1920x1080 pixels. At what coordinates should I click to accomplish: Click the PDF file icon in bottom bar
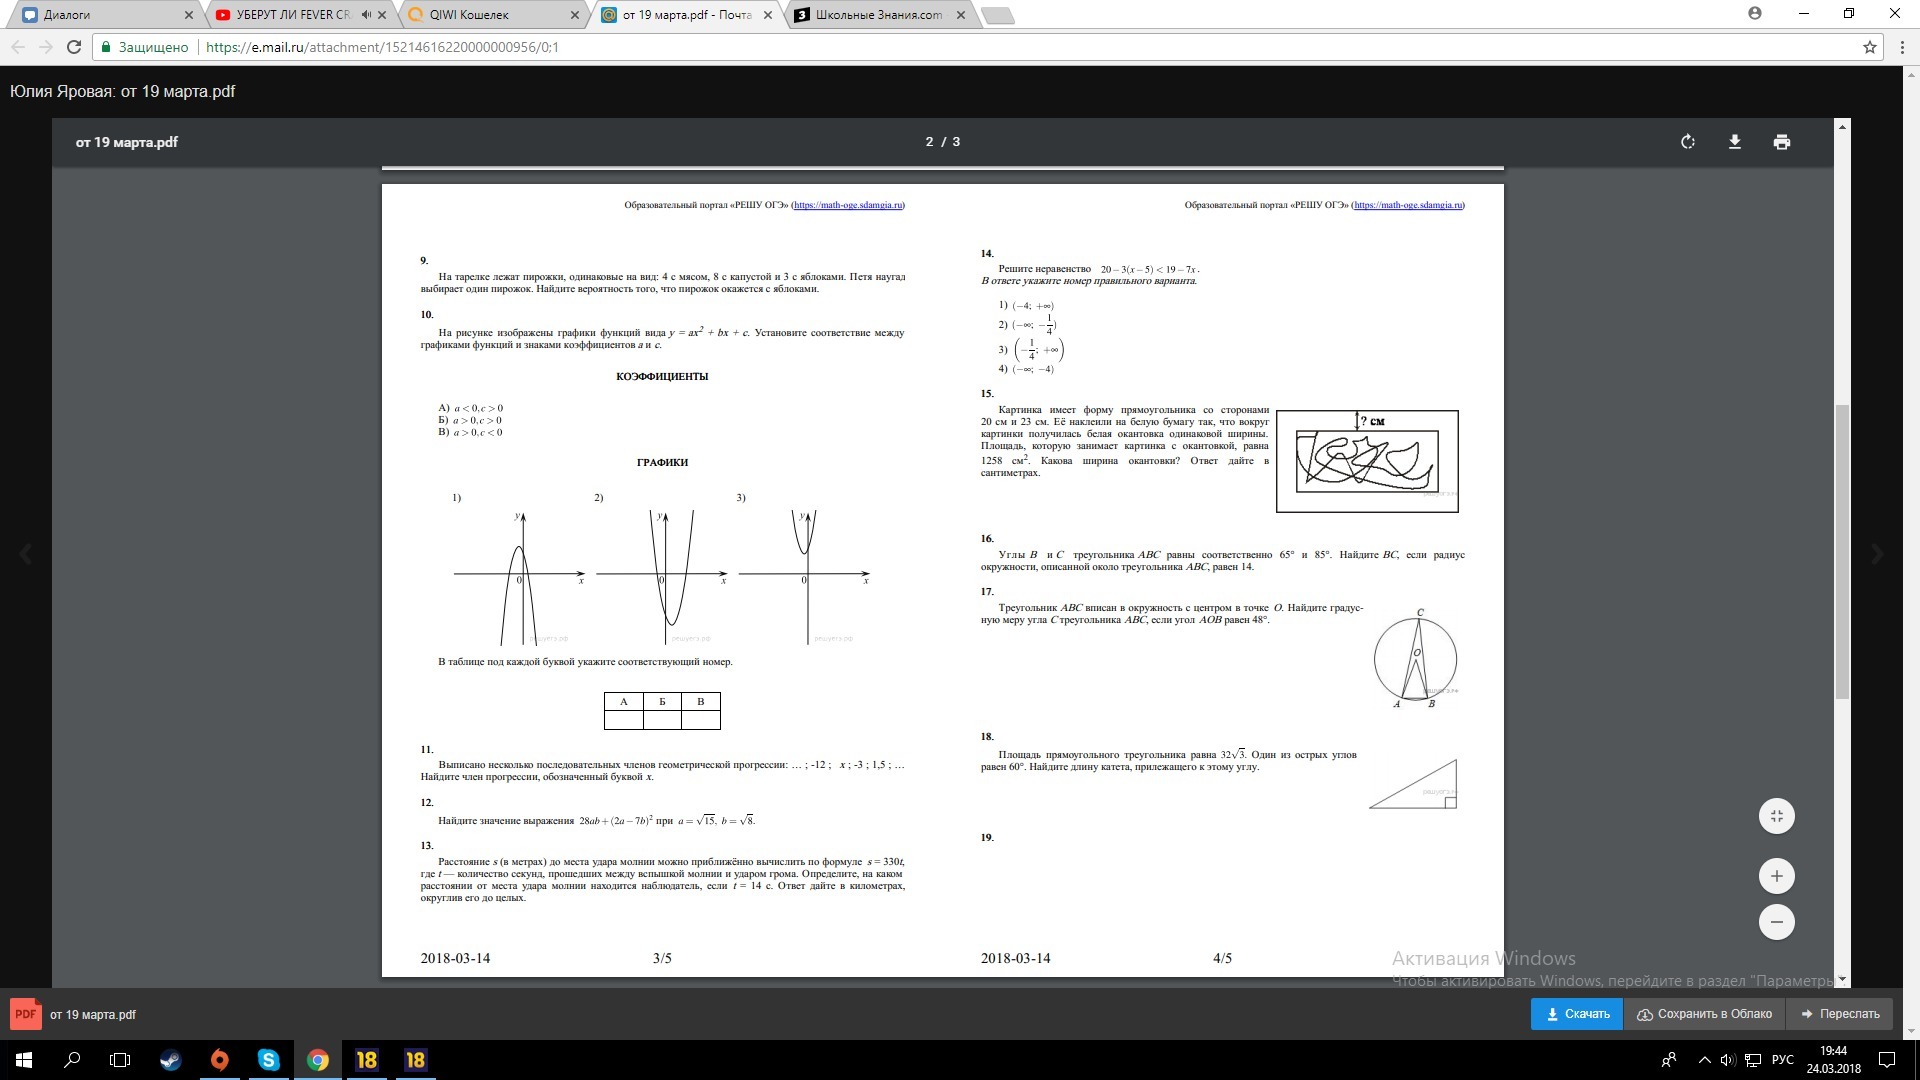tap(25, 1014)
